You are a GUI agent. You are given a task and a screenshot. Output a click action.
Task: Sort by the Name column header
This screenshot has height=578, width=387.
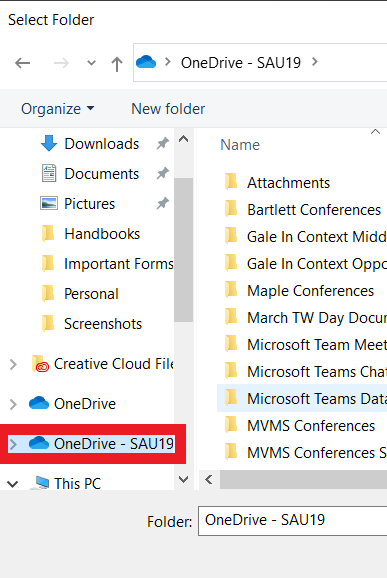(240, 145)
